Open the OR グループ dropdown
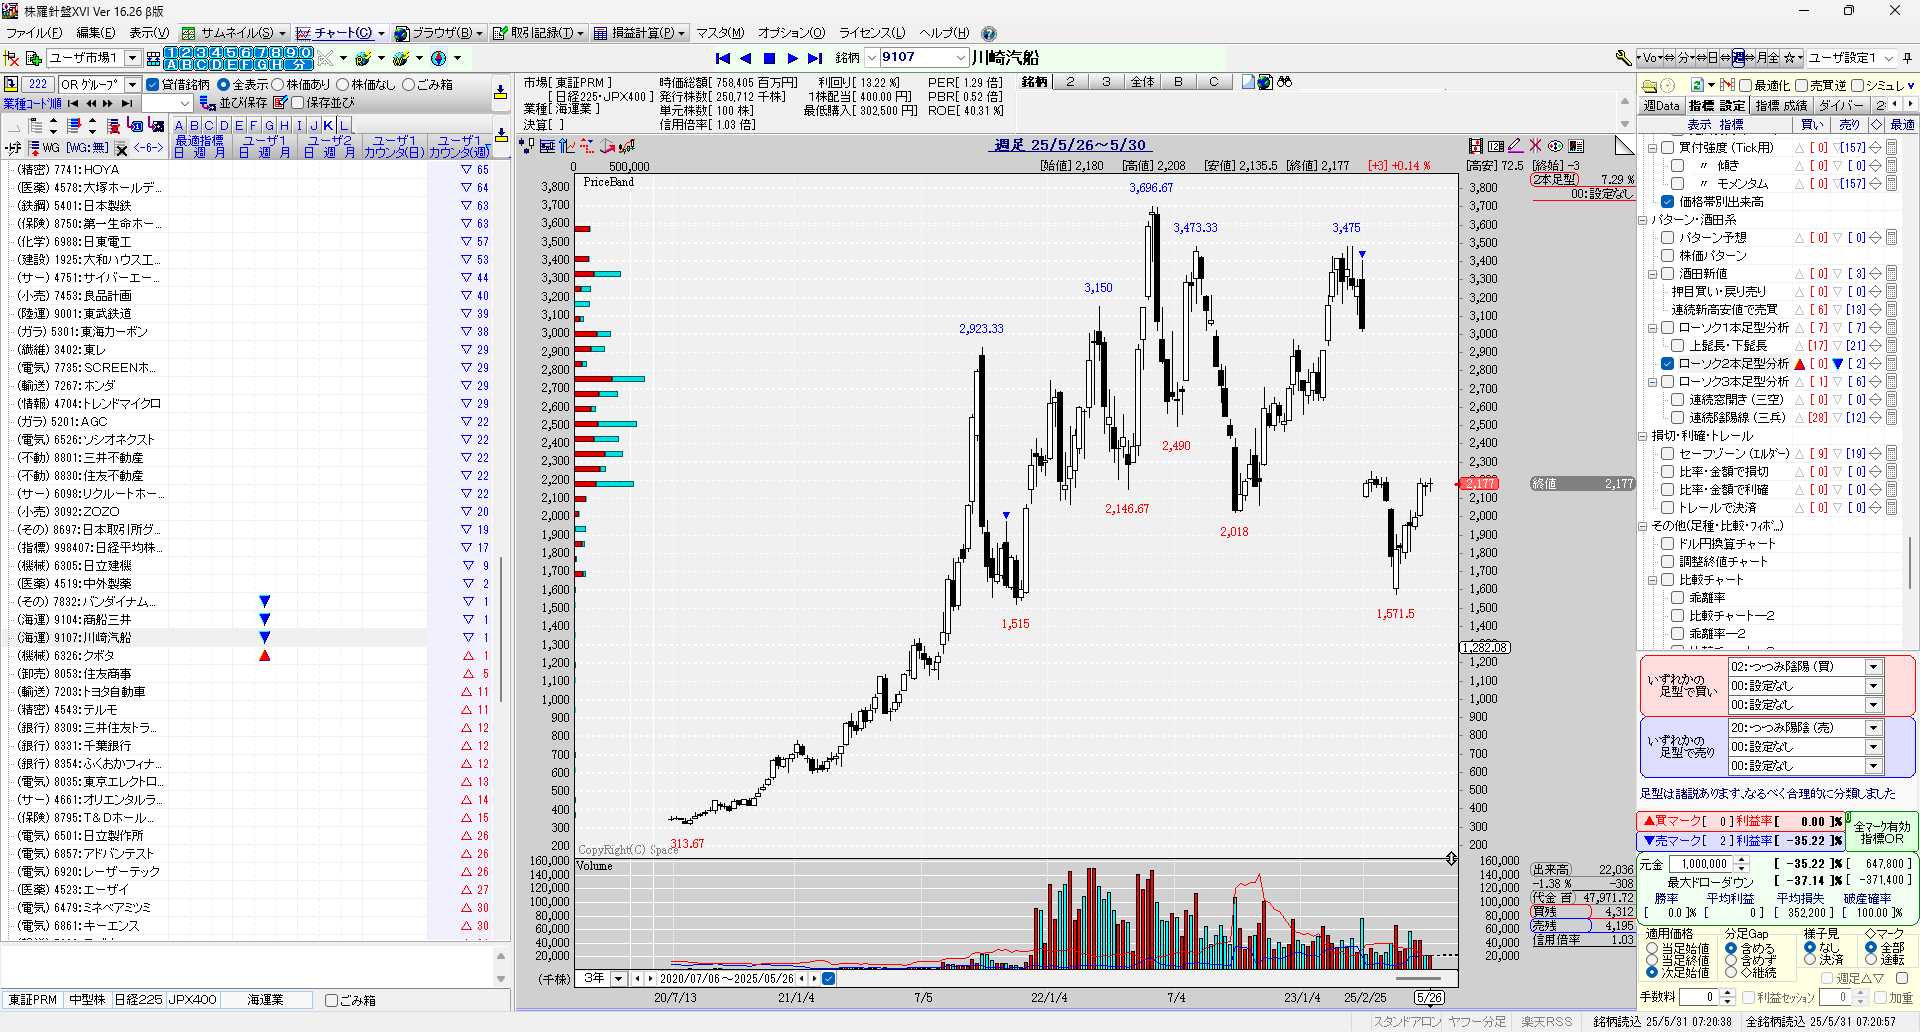 pyautogui.click(x=132, y=85)
